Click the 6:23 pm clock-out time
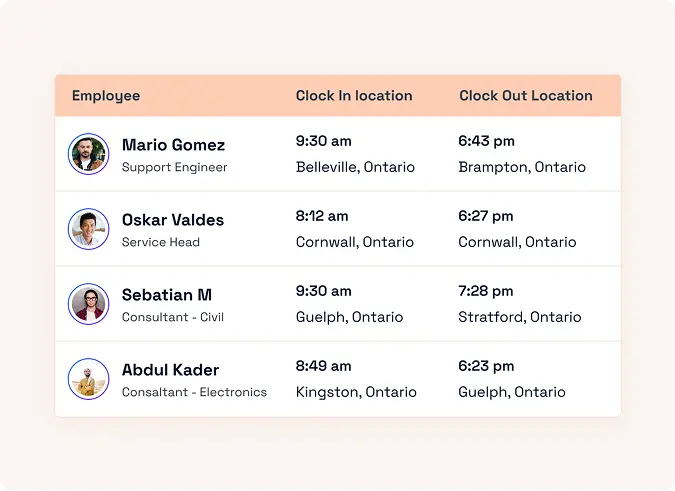This screenshot has width=675, height=491. [486, 366]
